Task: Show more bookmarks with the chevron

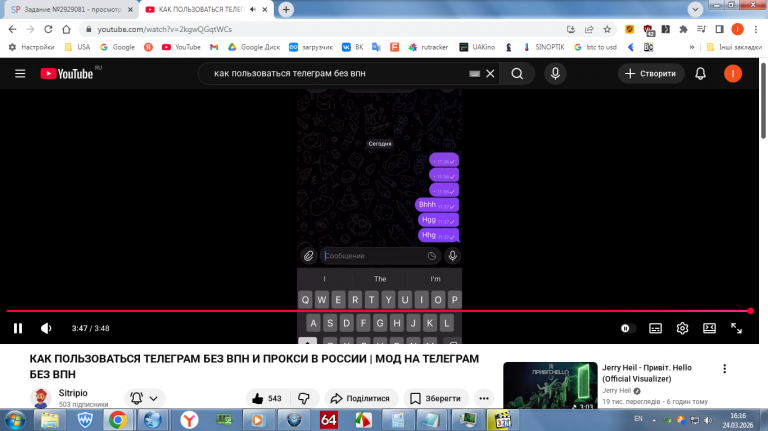Action: click(692, 47)
